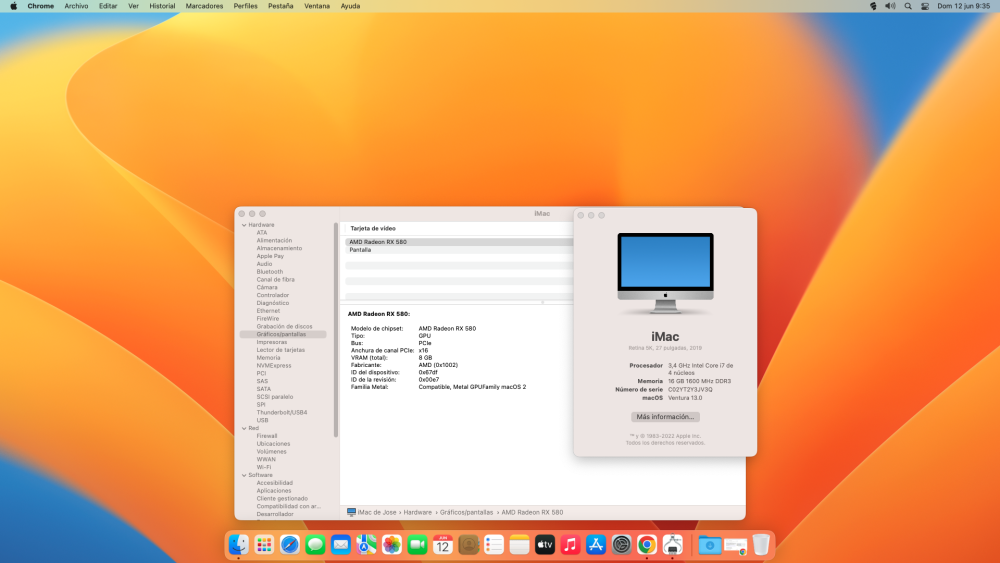Viewport: 1000px width, 563px height.
Task: Collapse the Hardware section in sidebar
Action: pos(244,225)
